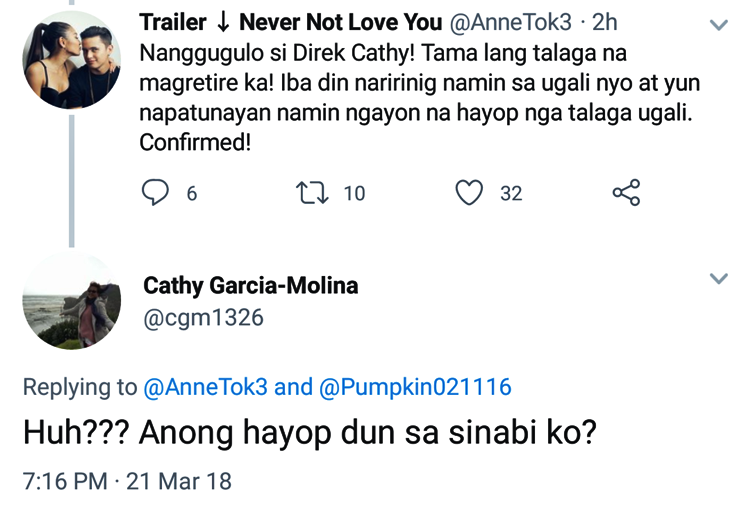
Task: View the 6 replies count
Action: point(191,193)
